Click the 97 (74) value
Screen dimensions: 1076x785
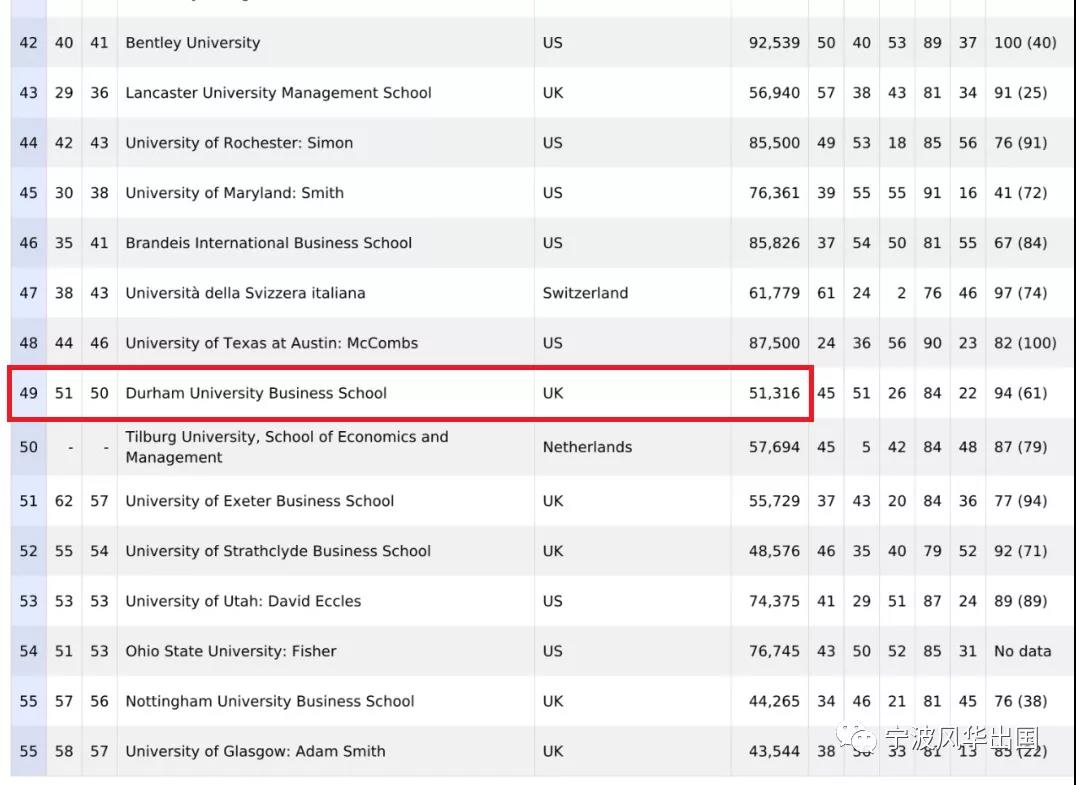click(1020, 293)
